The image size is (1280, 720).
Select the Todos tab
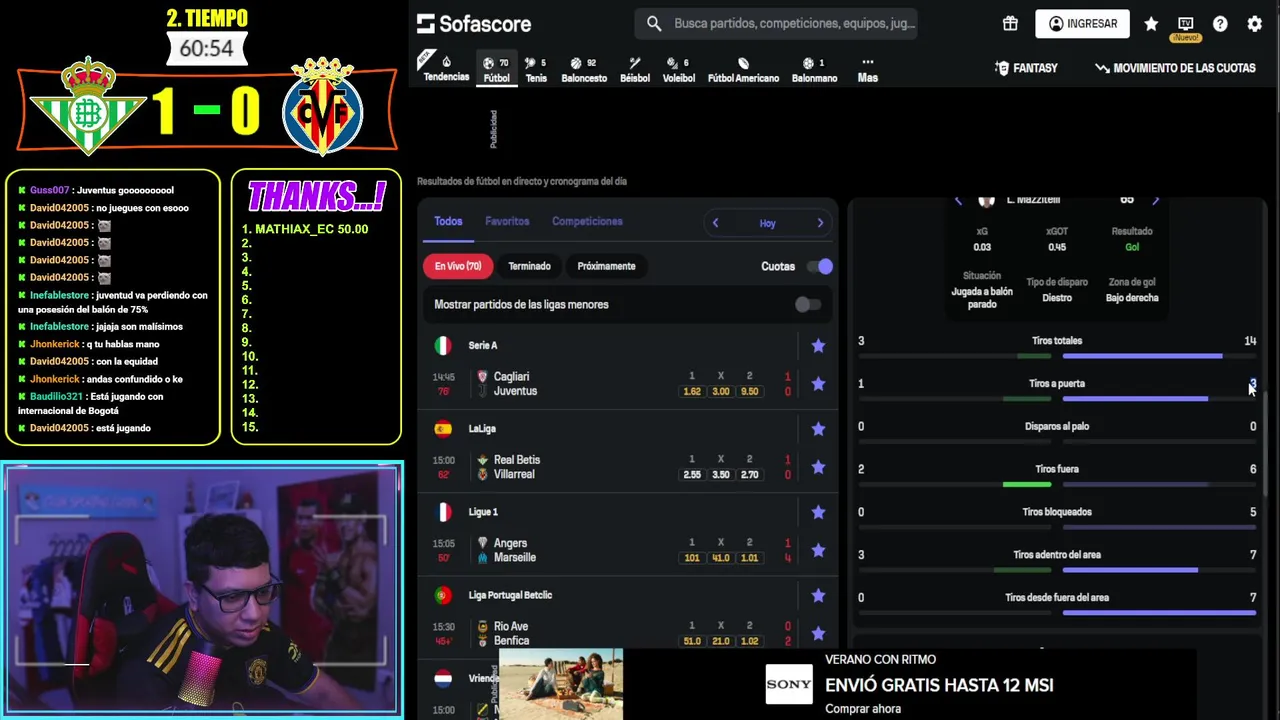click(448, 221)
